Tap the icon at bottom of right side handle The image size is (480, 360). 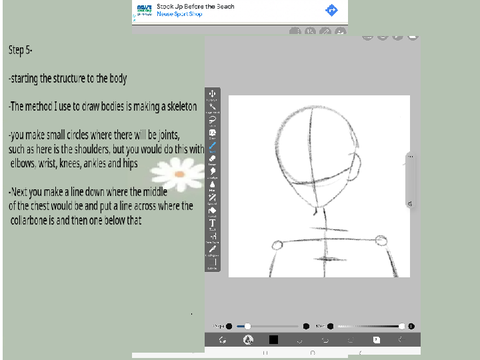point(411,204)
